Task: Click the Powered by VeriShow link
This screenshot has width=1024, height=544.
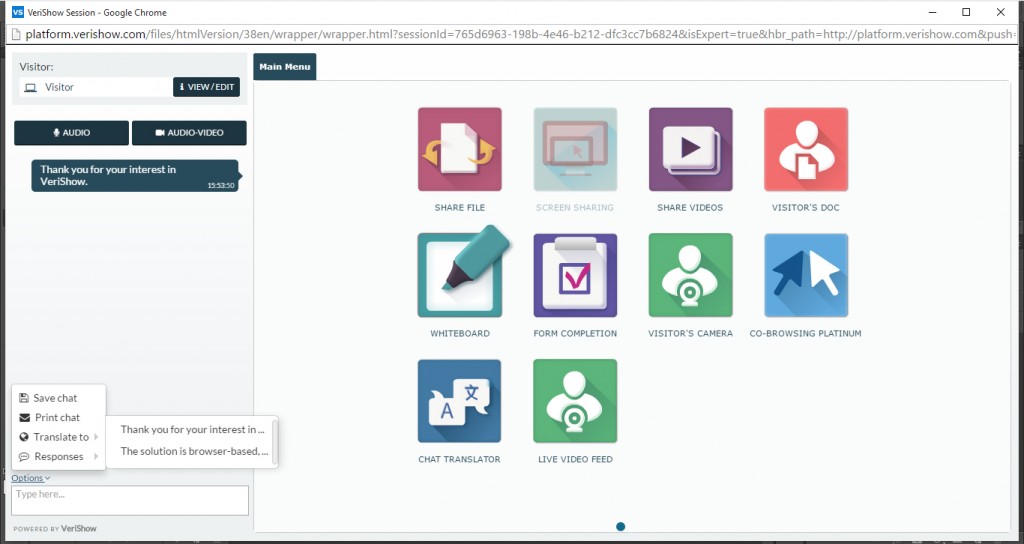Action: (55, 528)
